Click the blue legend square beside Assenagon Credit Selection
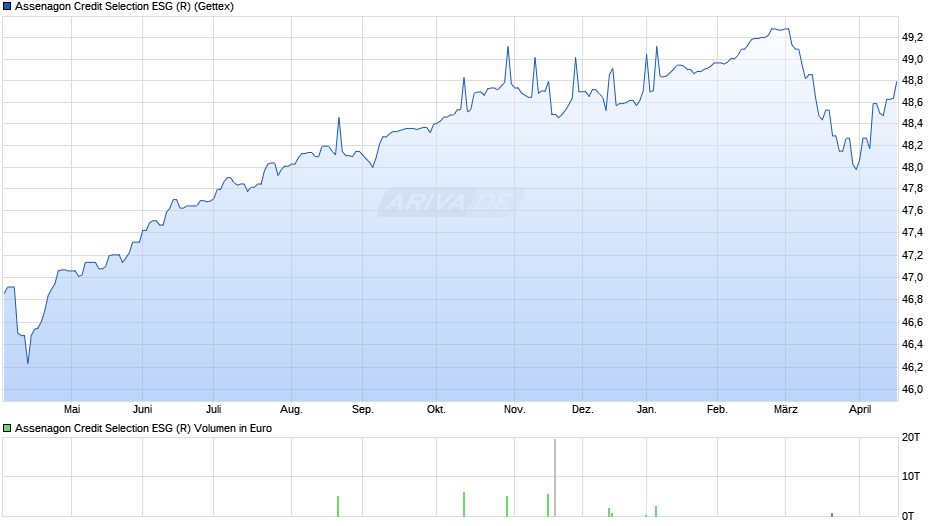The width and height of the screenshot is (940, 526). (x=7, y=7)
